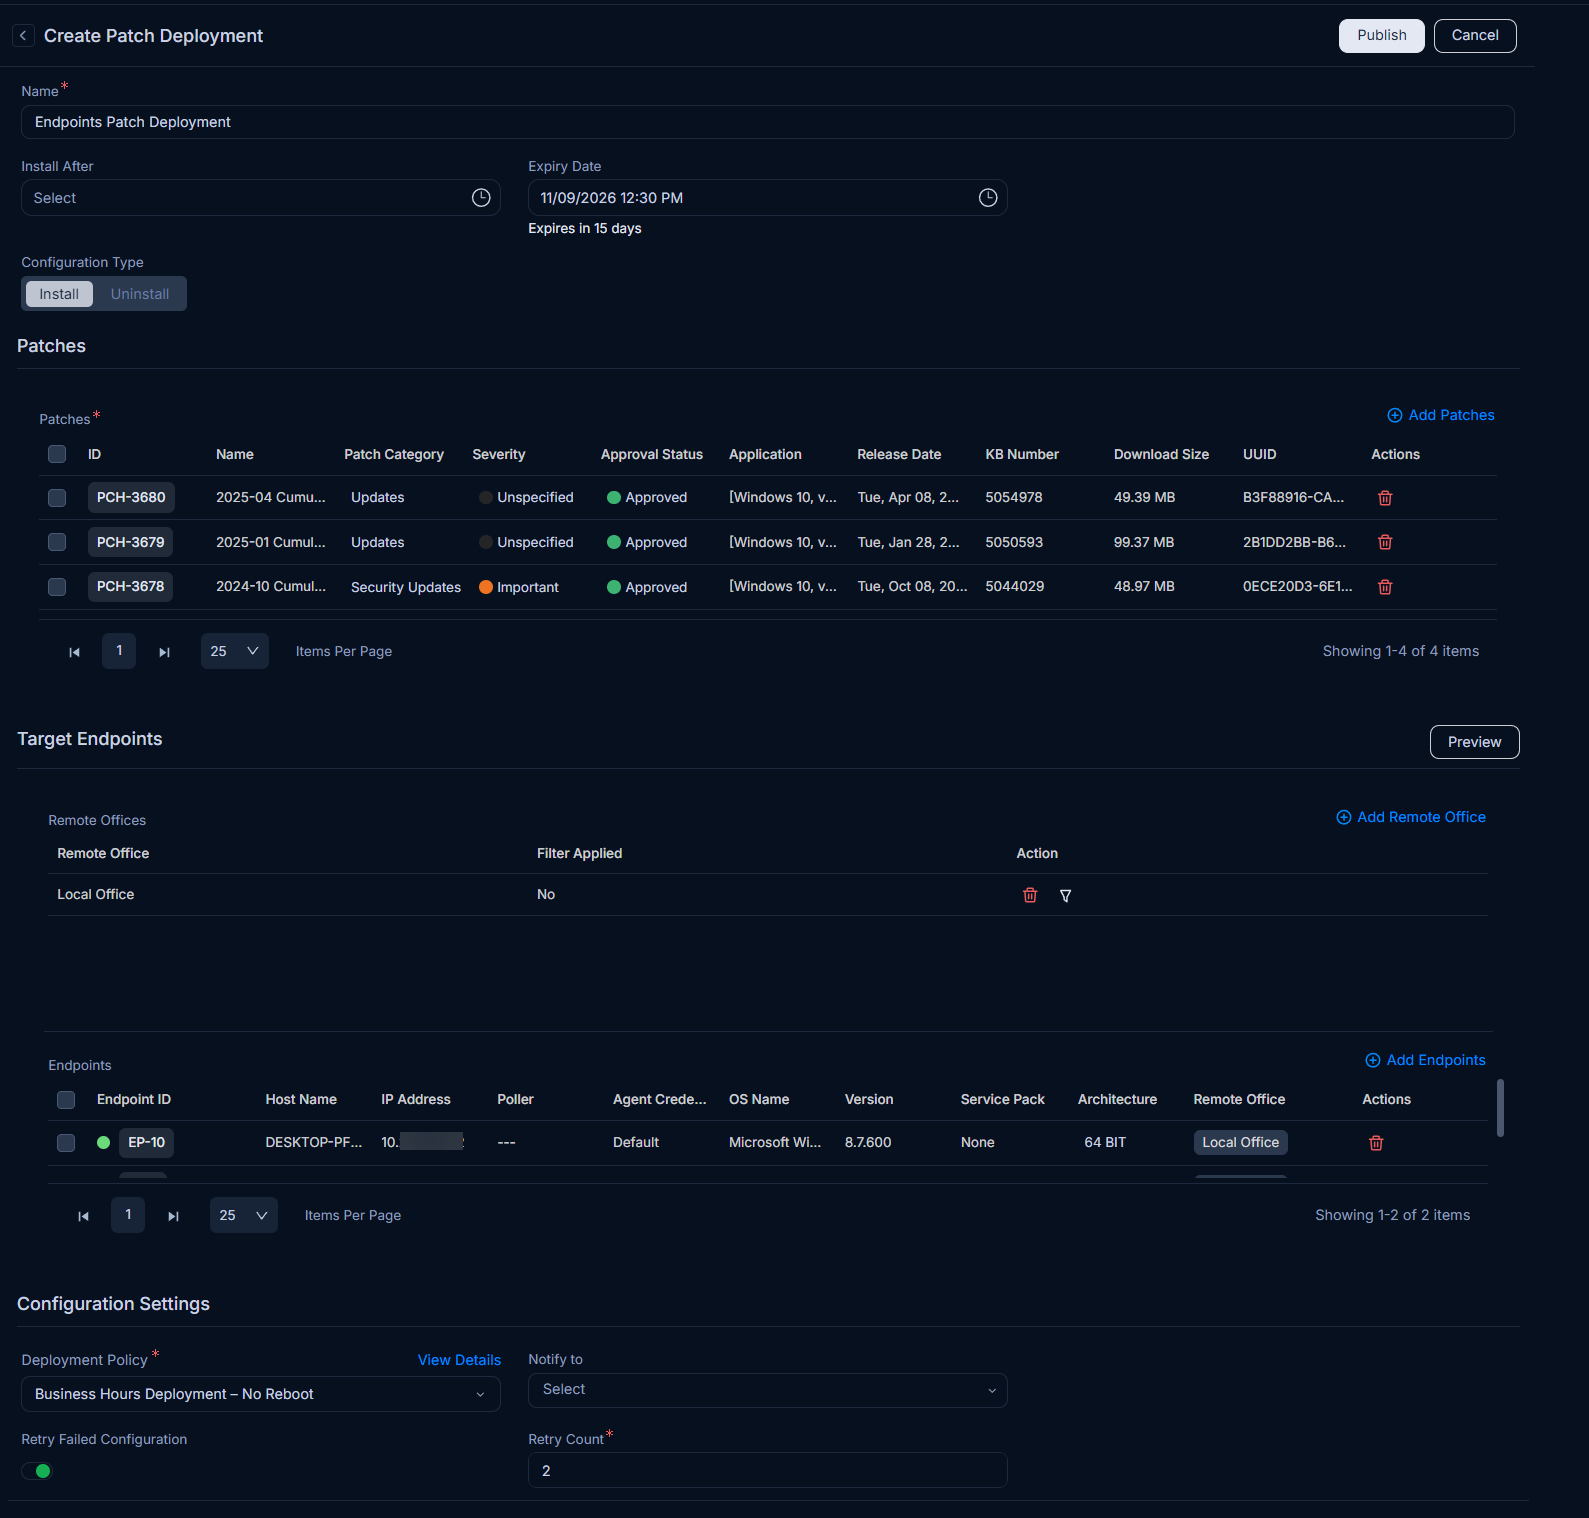Click the Install After field

tap(261, 198)
